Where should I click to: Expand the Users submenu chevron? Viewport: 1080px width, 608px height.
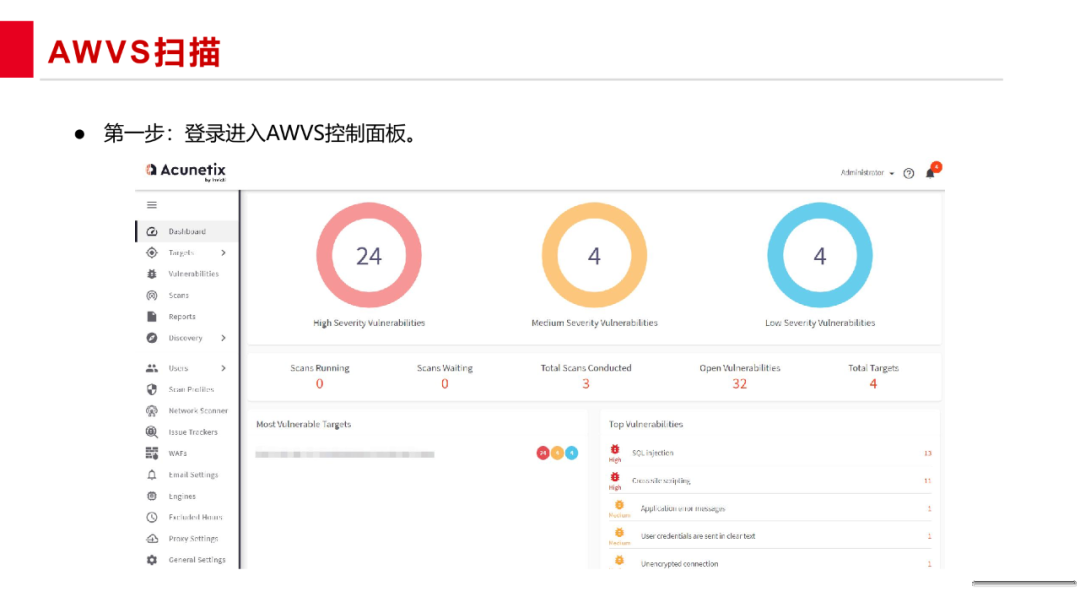point(223,368)
